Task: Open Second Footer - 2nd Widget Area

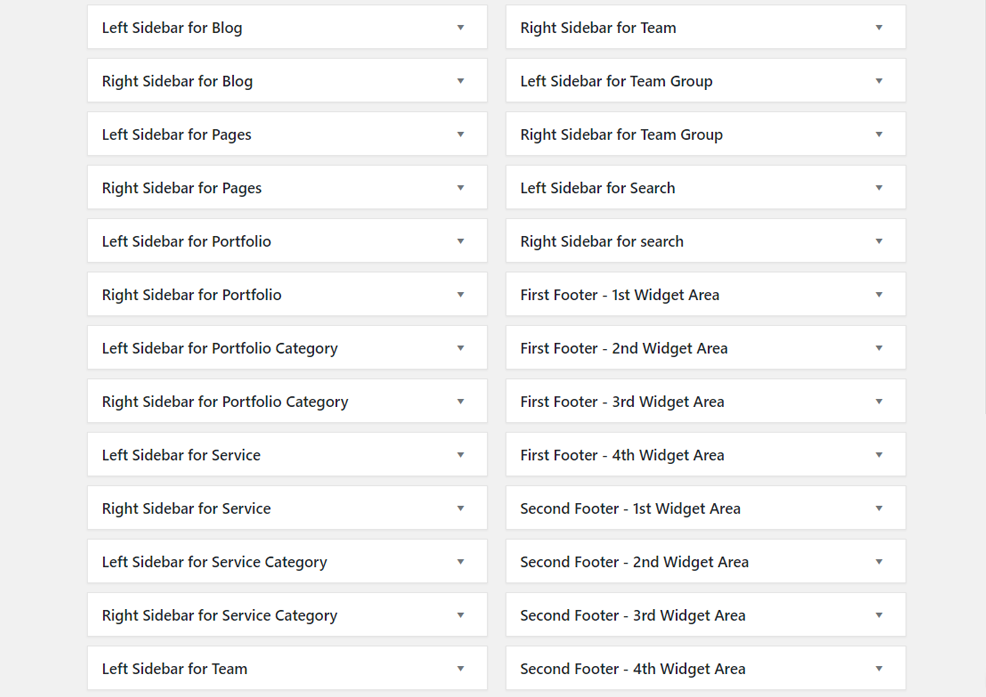Action: pos(879,562)
